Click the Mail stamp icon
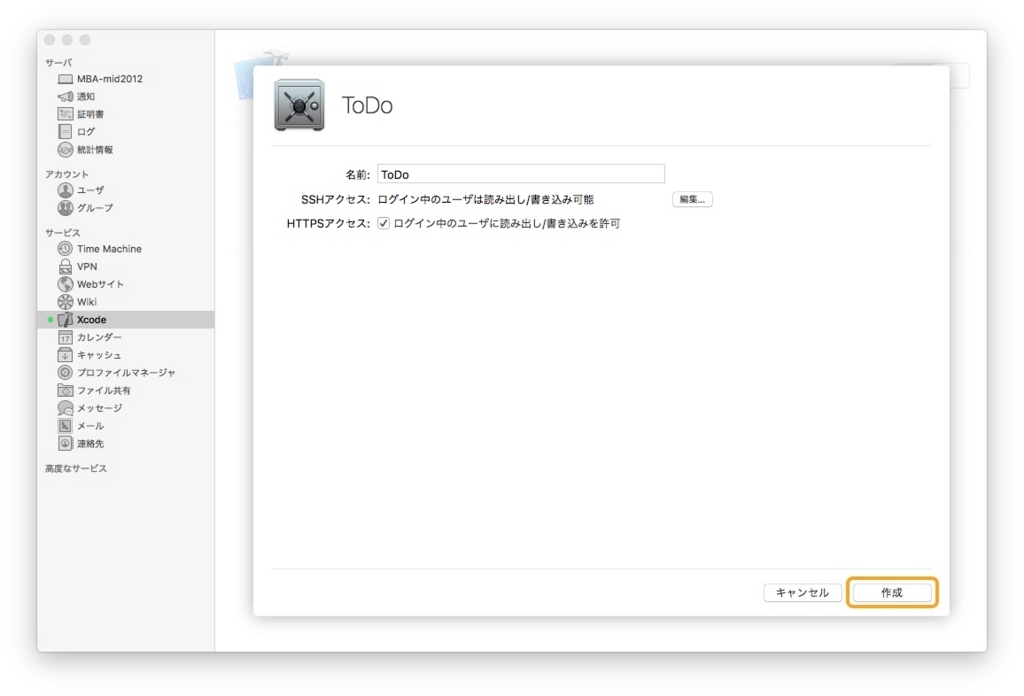 click(65, 426)
